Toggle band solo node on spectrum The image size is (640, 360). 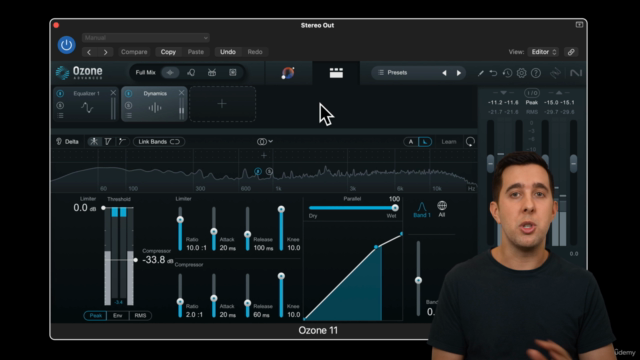click(x=269, y=171)
